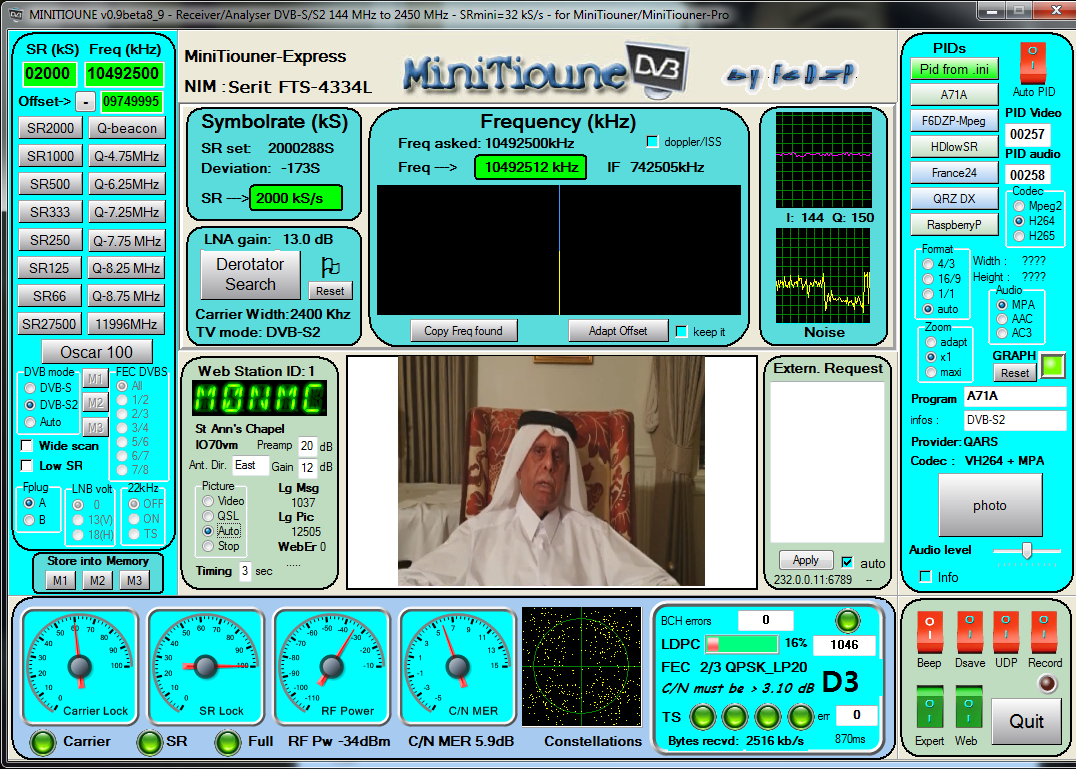Image resolution: width=1076 pixels, height=772 pixels.
Task: Click the Oscar 100 button
Action: [97, 352]
